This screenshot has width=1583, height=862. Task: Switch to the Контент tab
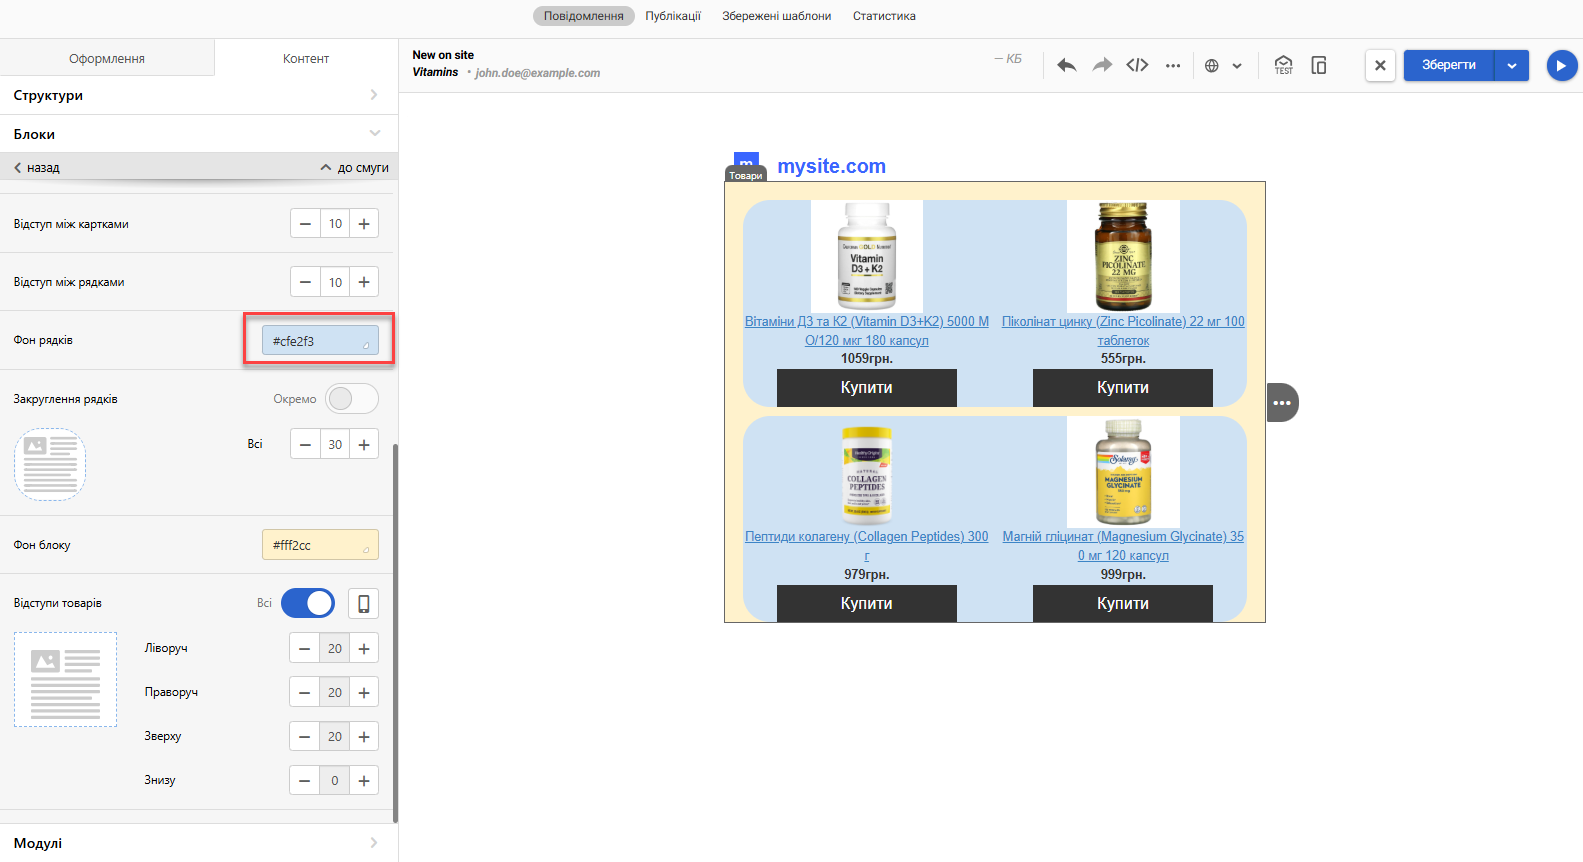pyautogui.click(x=306, y=58)
